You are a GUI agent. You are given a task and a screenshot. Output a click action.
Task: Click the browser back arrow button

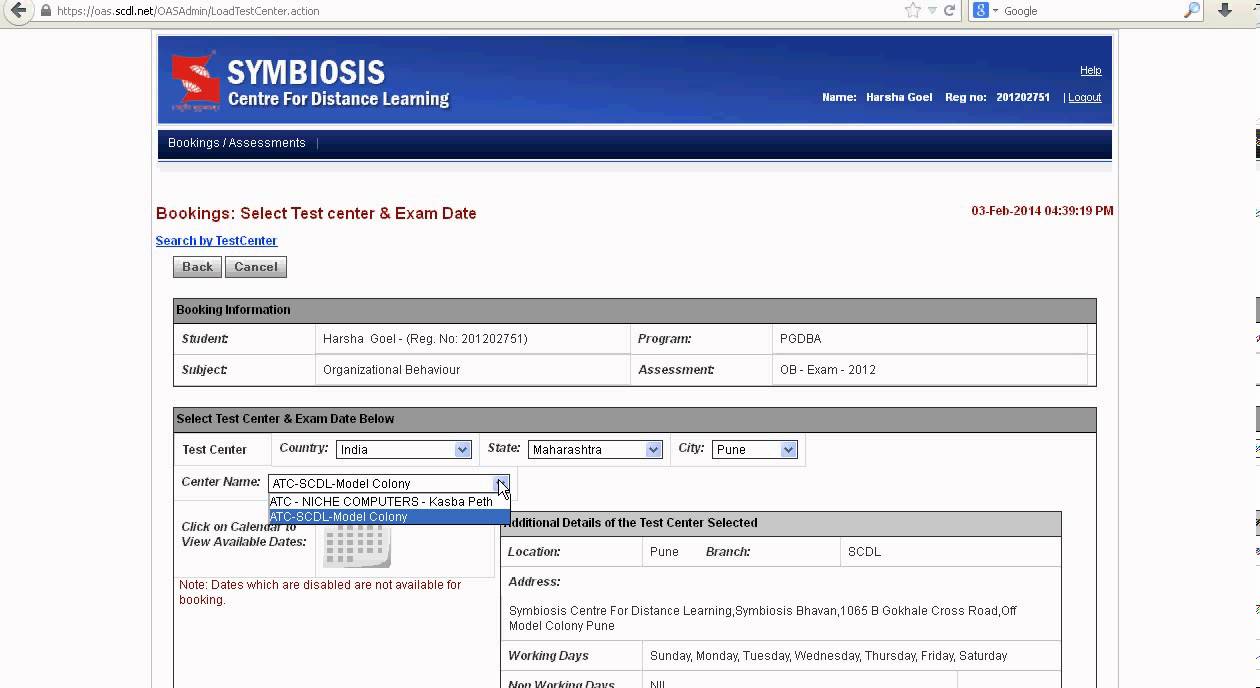18,11
